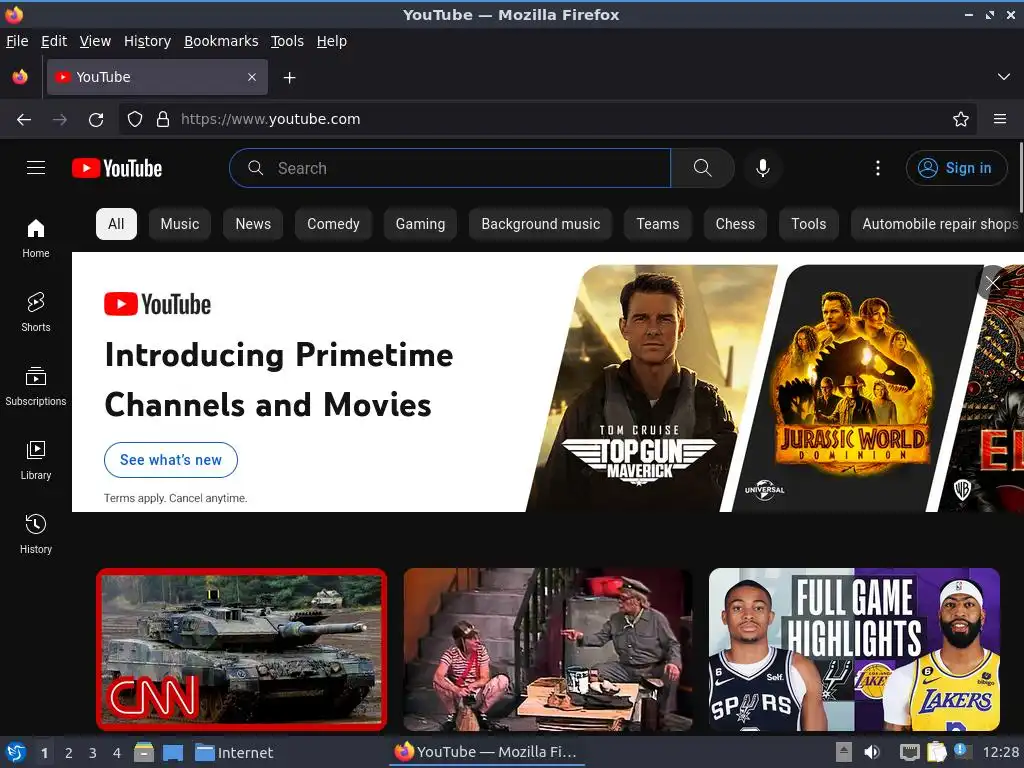
Task: Open Library in the sidebar
Action: (x=36, y=460)
